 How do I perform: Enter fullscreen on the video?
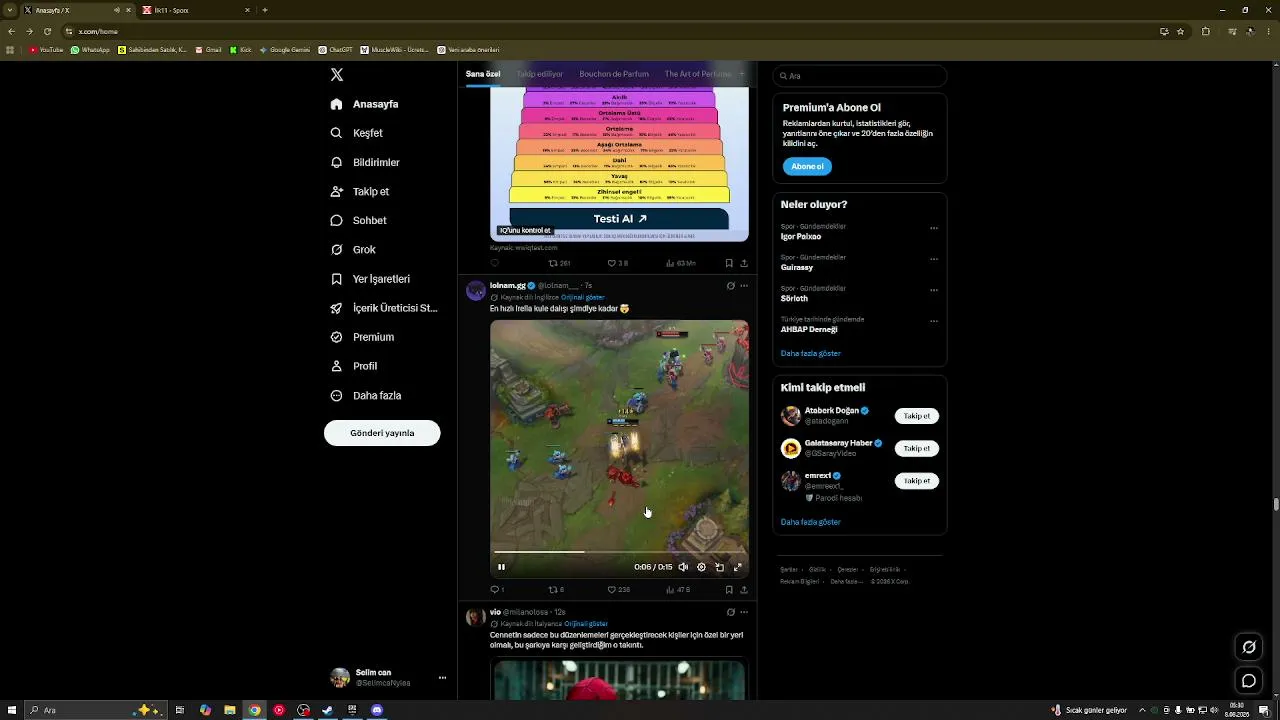[738, 567]
